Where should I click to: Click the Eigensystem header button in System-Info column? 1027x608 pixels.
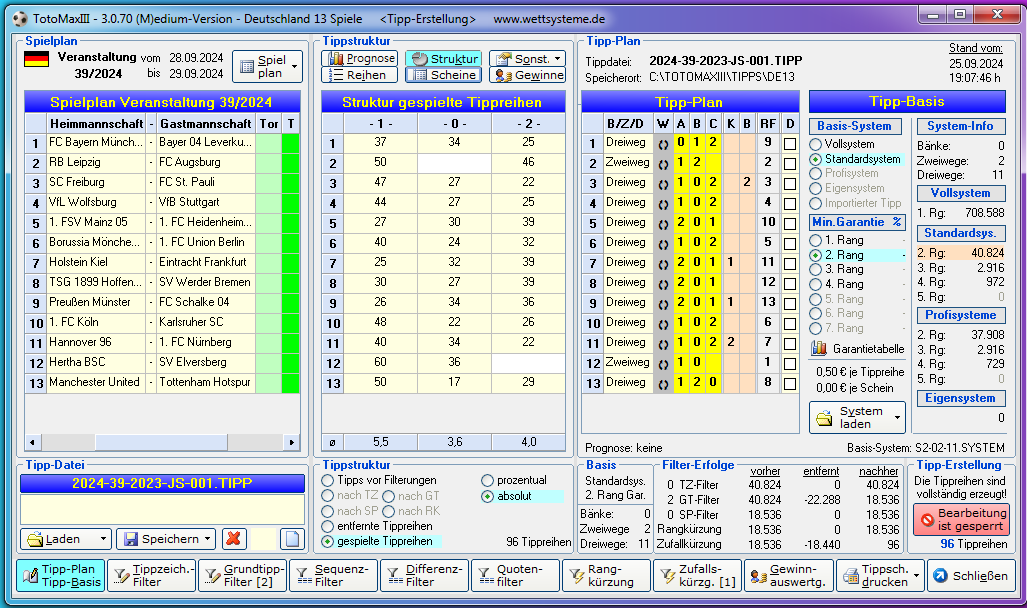(960, 398)
